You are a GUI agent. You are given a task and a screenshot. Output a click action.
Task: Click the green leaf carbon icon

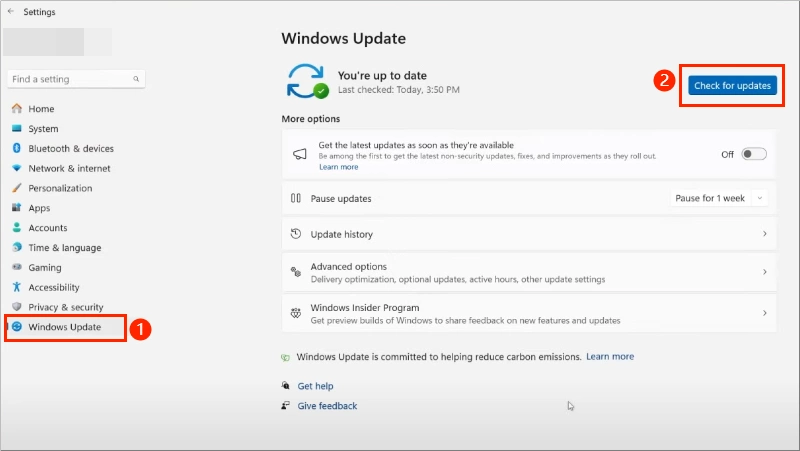click(285, 358)
